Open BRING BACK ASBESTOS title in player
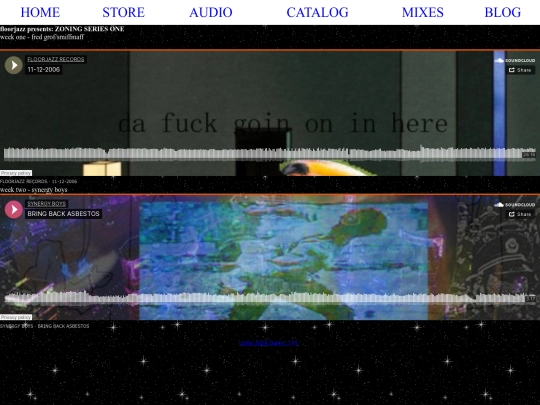The image size is (540, 405). pyautogui.click(x=63, y=214)
